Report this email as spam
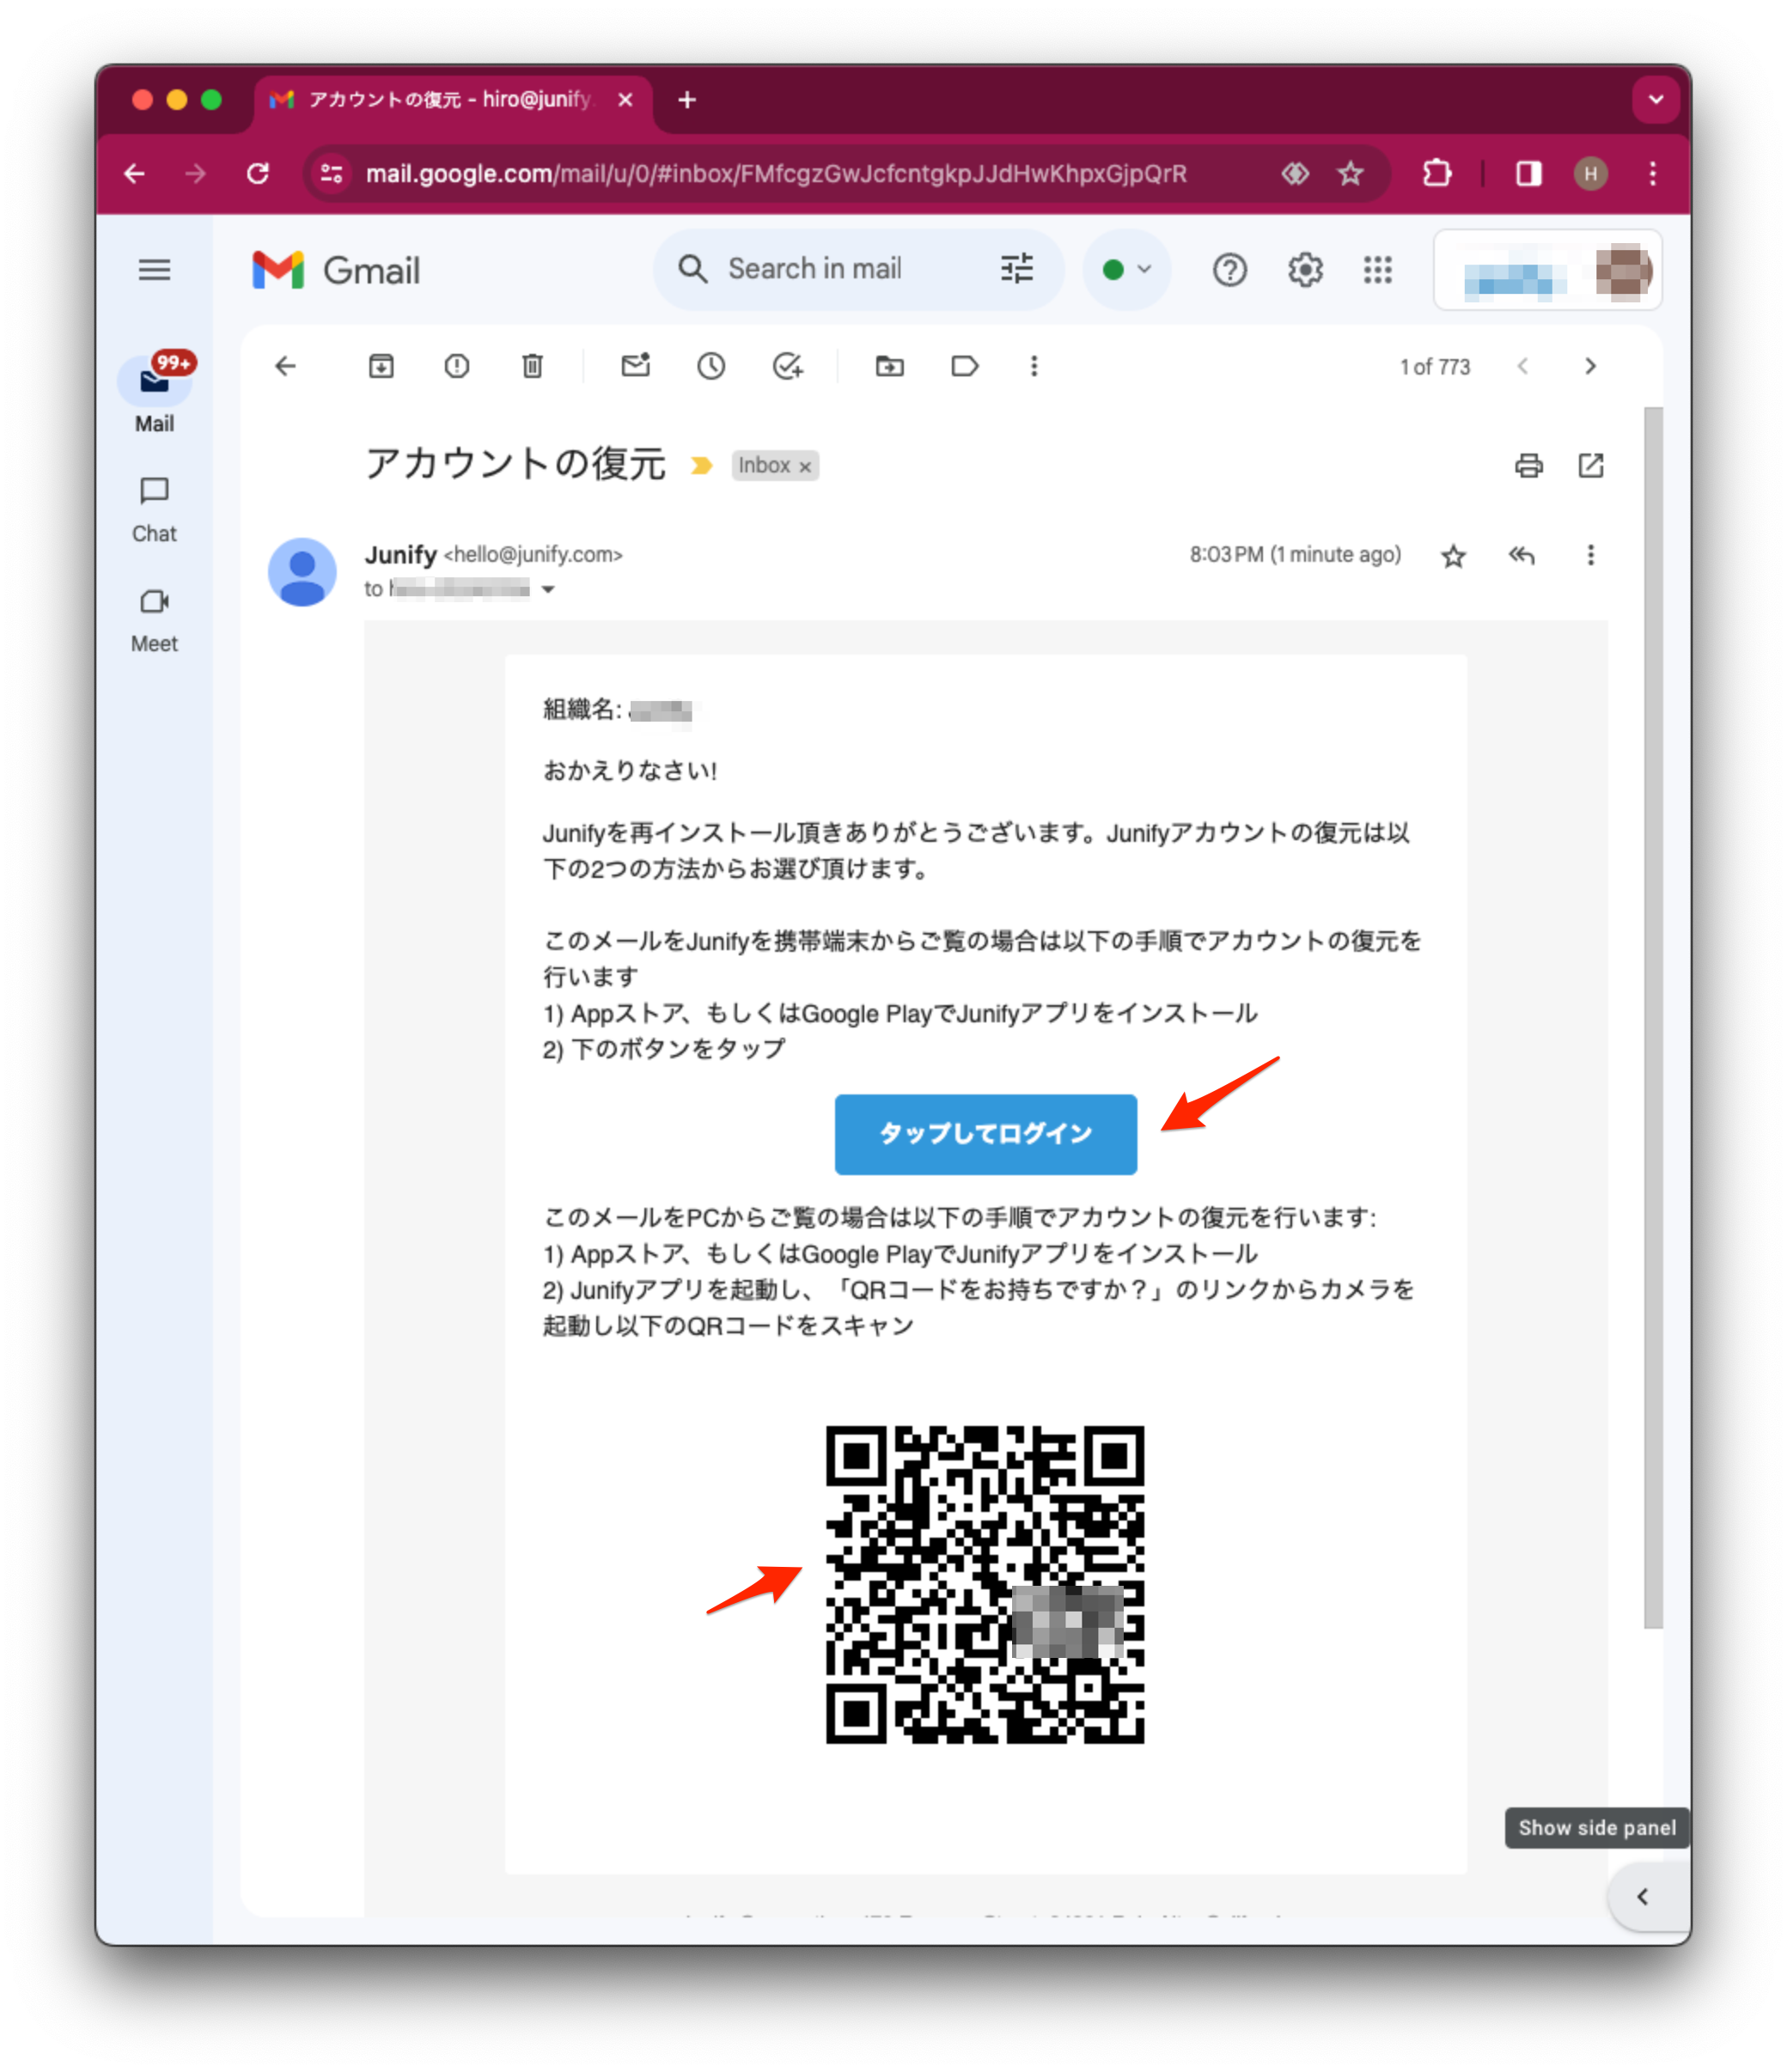The width and height of the screenshot is (1787, 2072). [457, 367]
